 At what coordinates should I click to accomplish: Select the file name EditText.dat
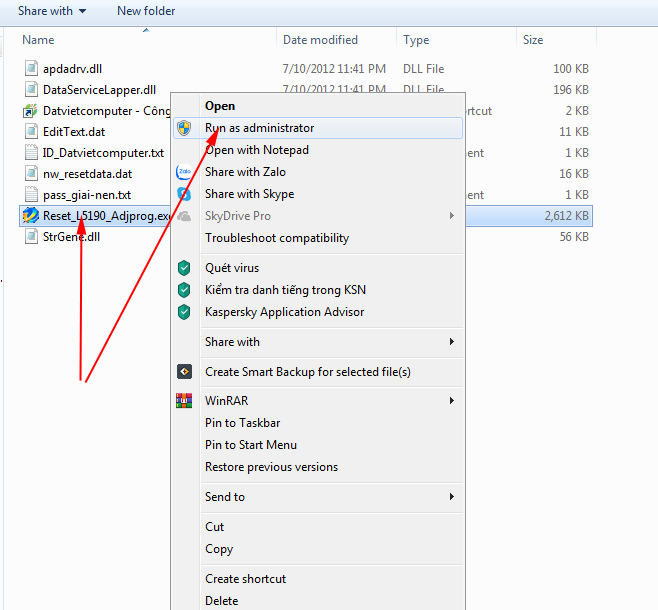74,132
